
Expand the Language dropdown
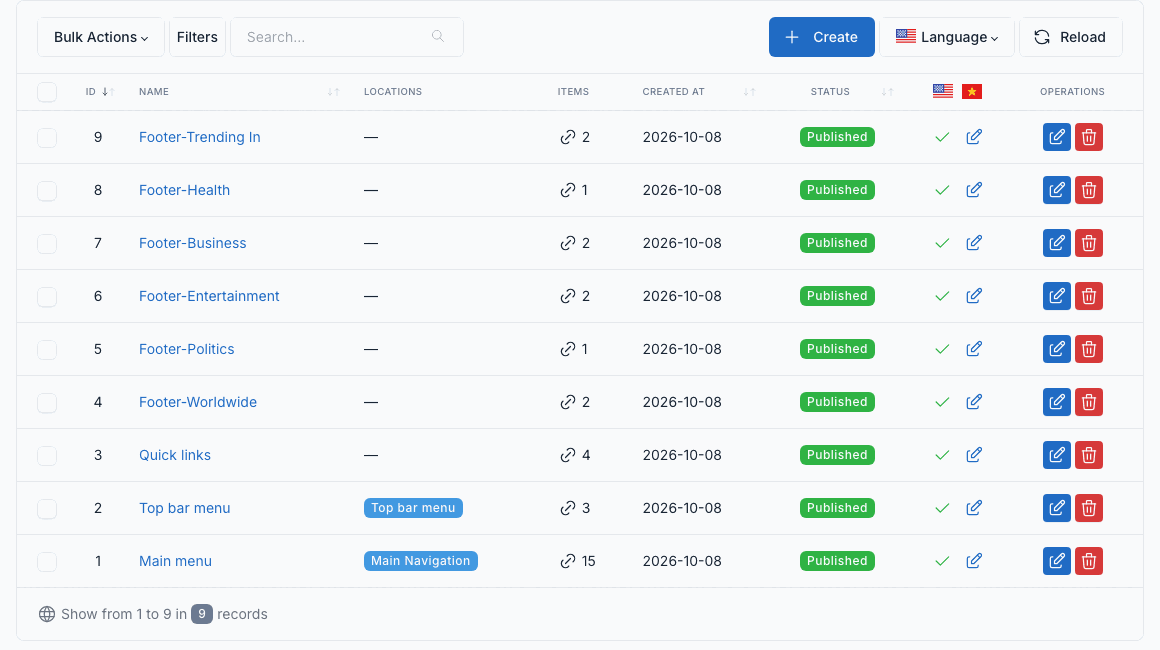click(947, 37)
